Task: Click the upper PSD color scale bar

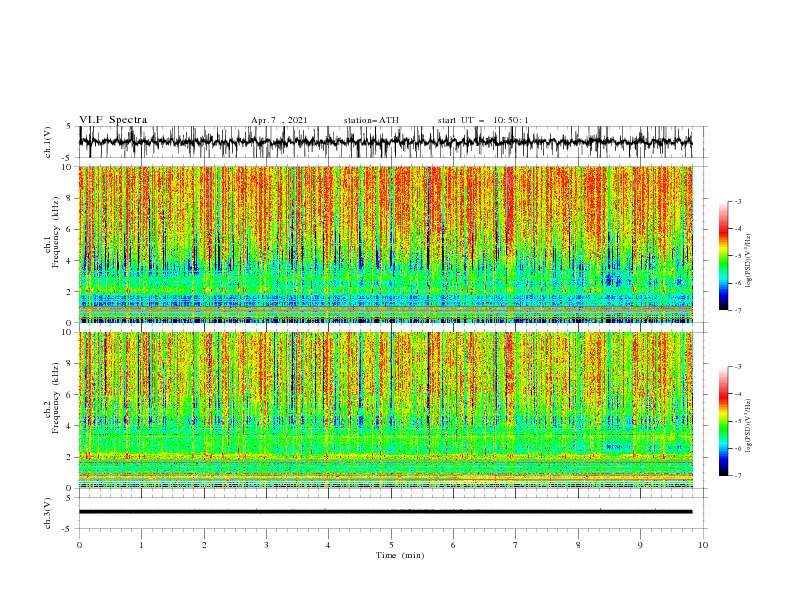Action: [x=723, y=256]
